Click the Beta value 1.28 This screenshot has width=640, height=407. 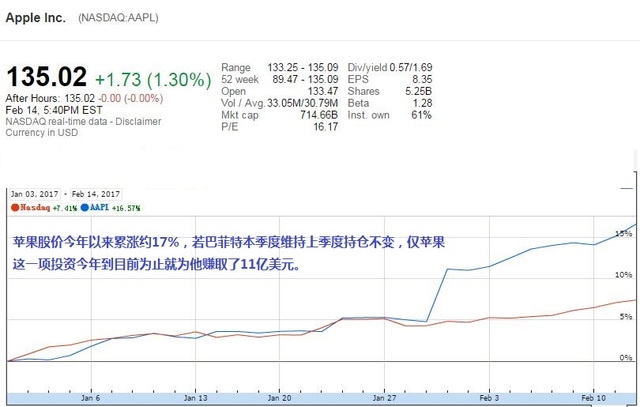click(x=422, y=103)
